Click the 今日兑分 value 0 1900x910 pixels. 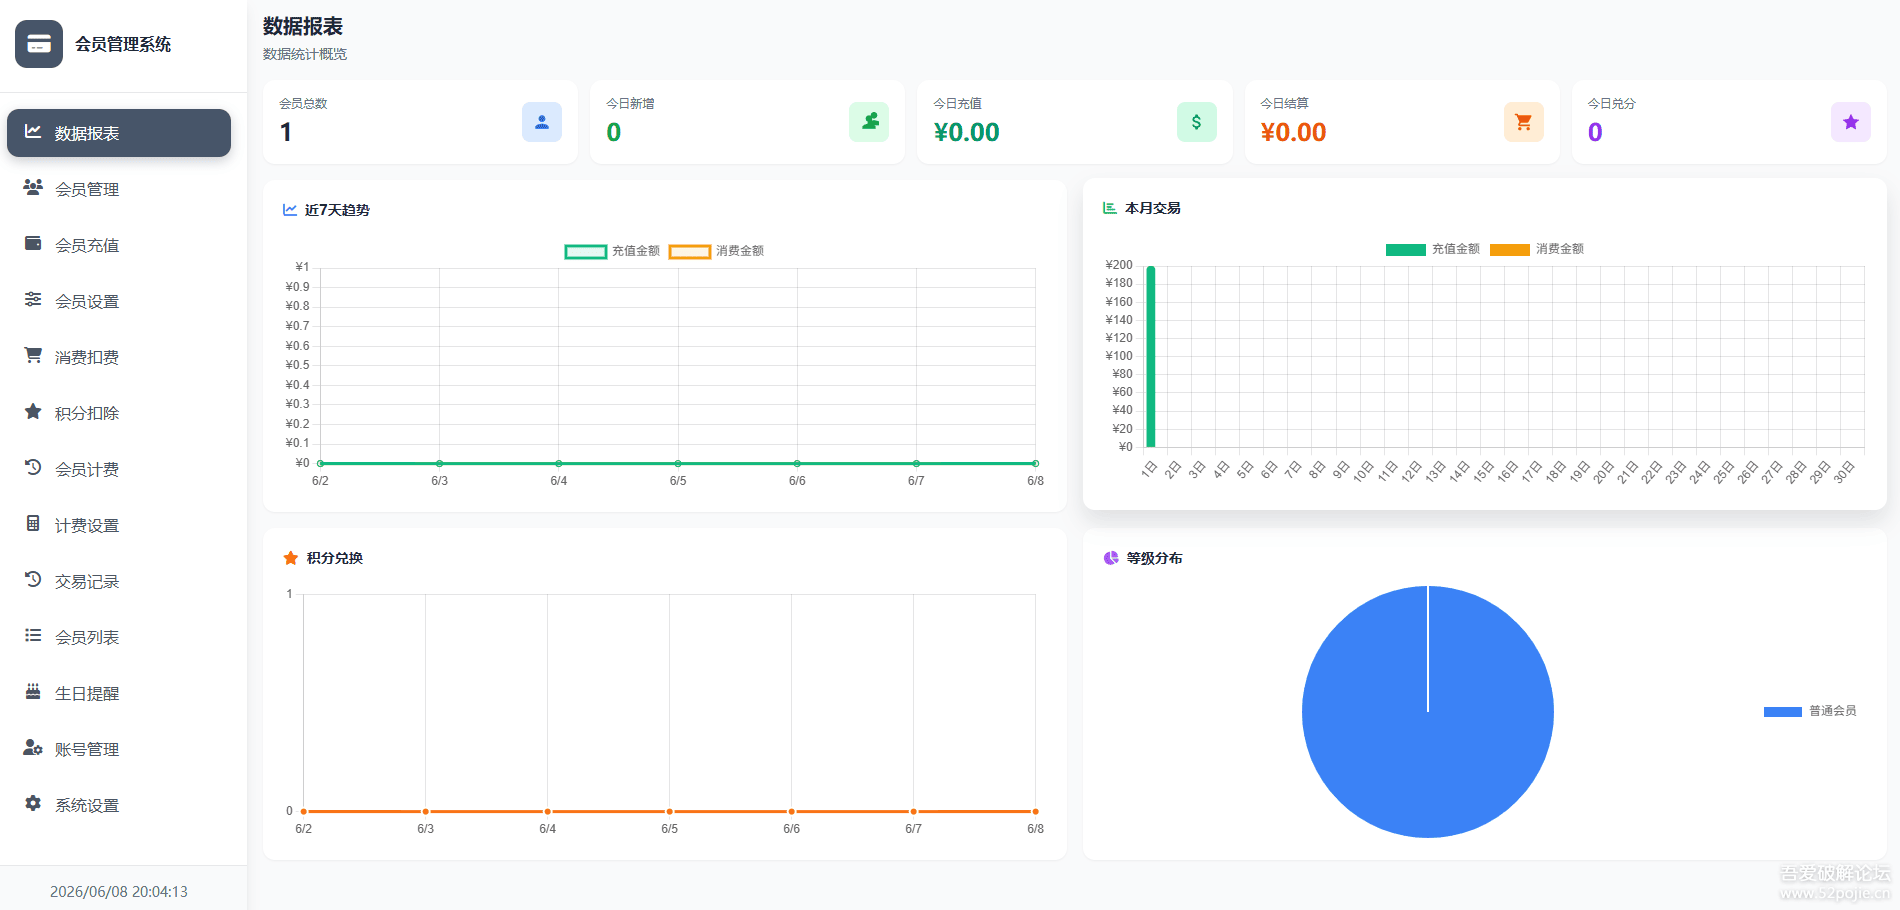click(x=1595, y=132)
